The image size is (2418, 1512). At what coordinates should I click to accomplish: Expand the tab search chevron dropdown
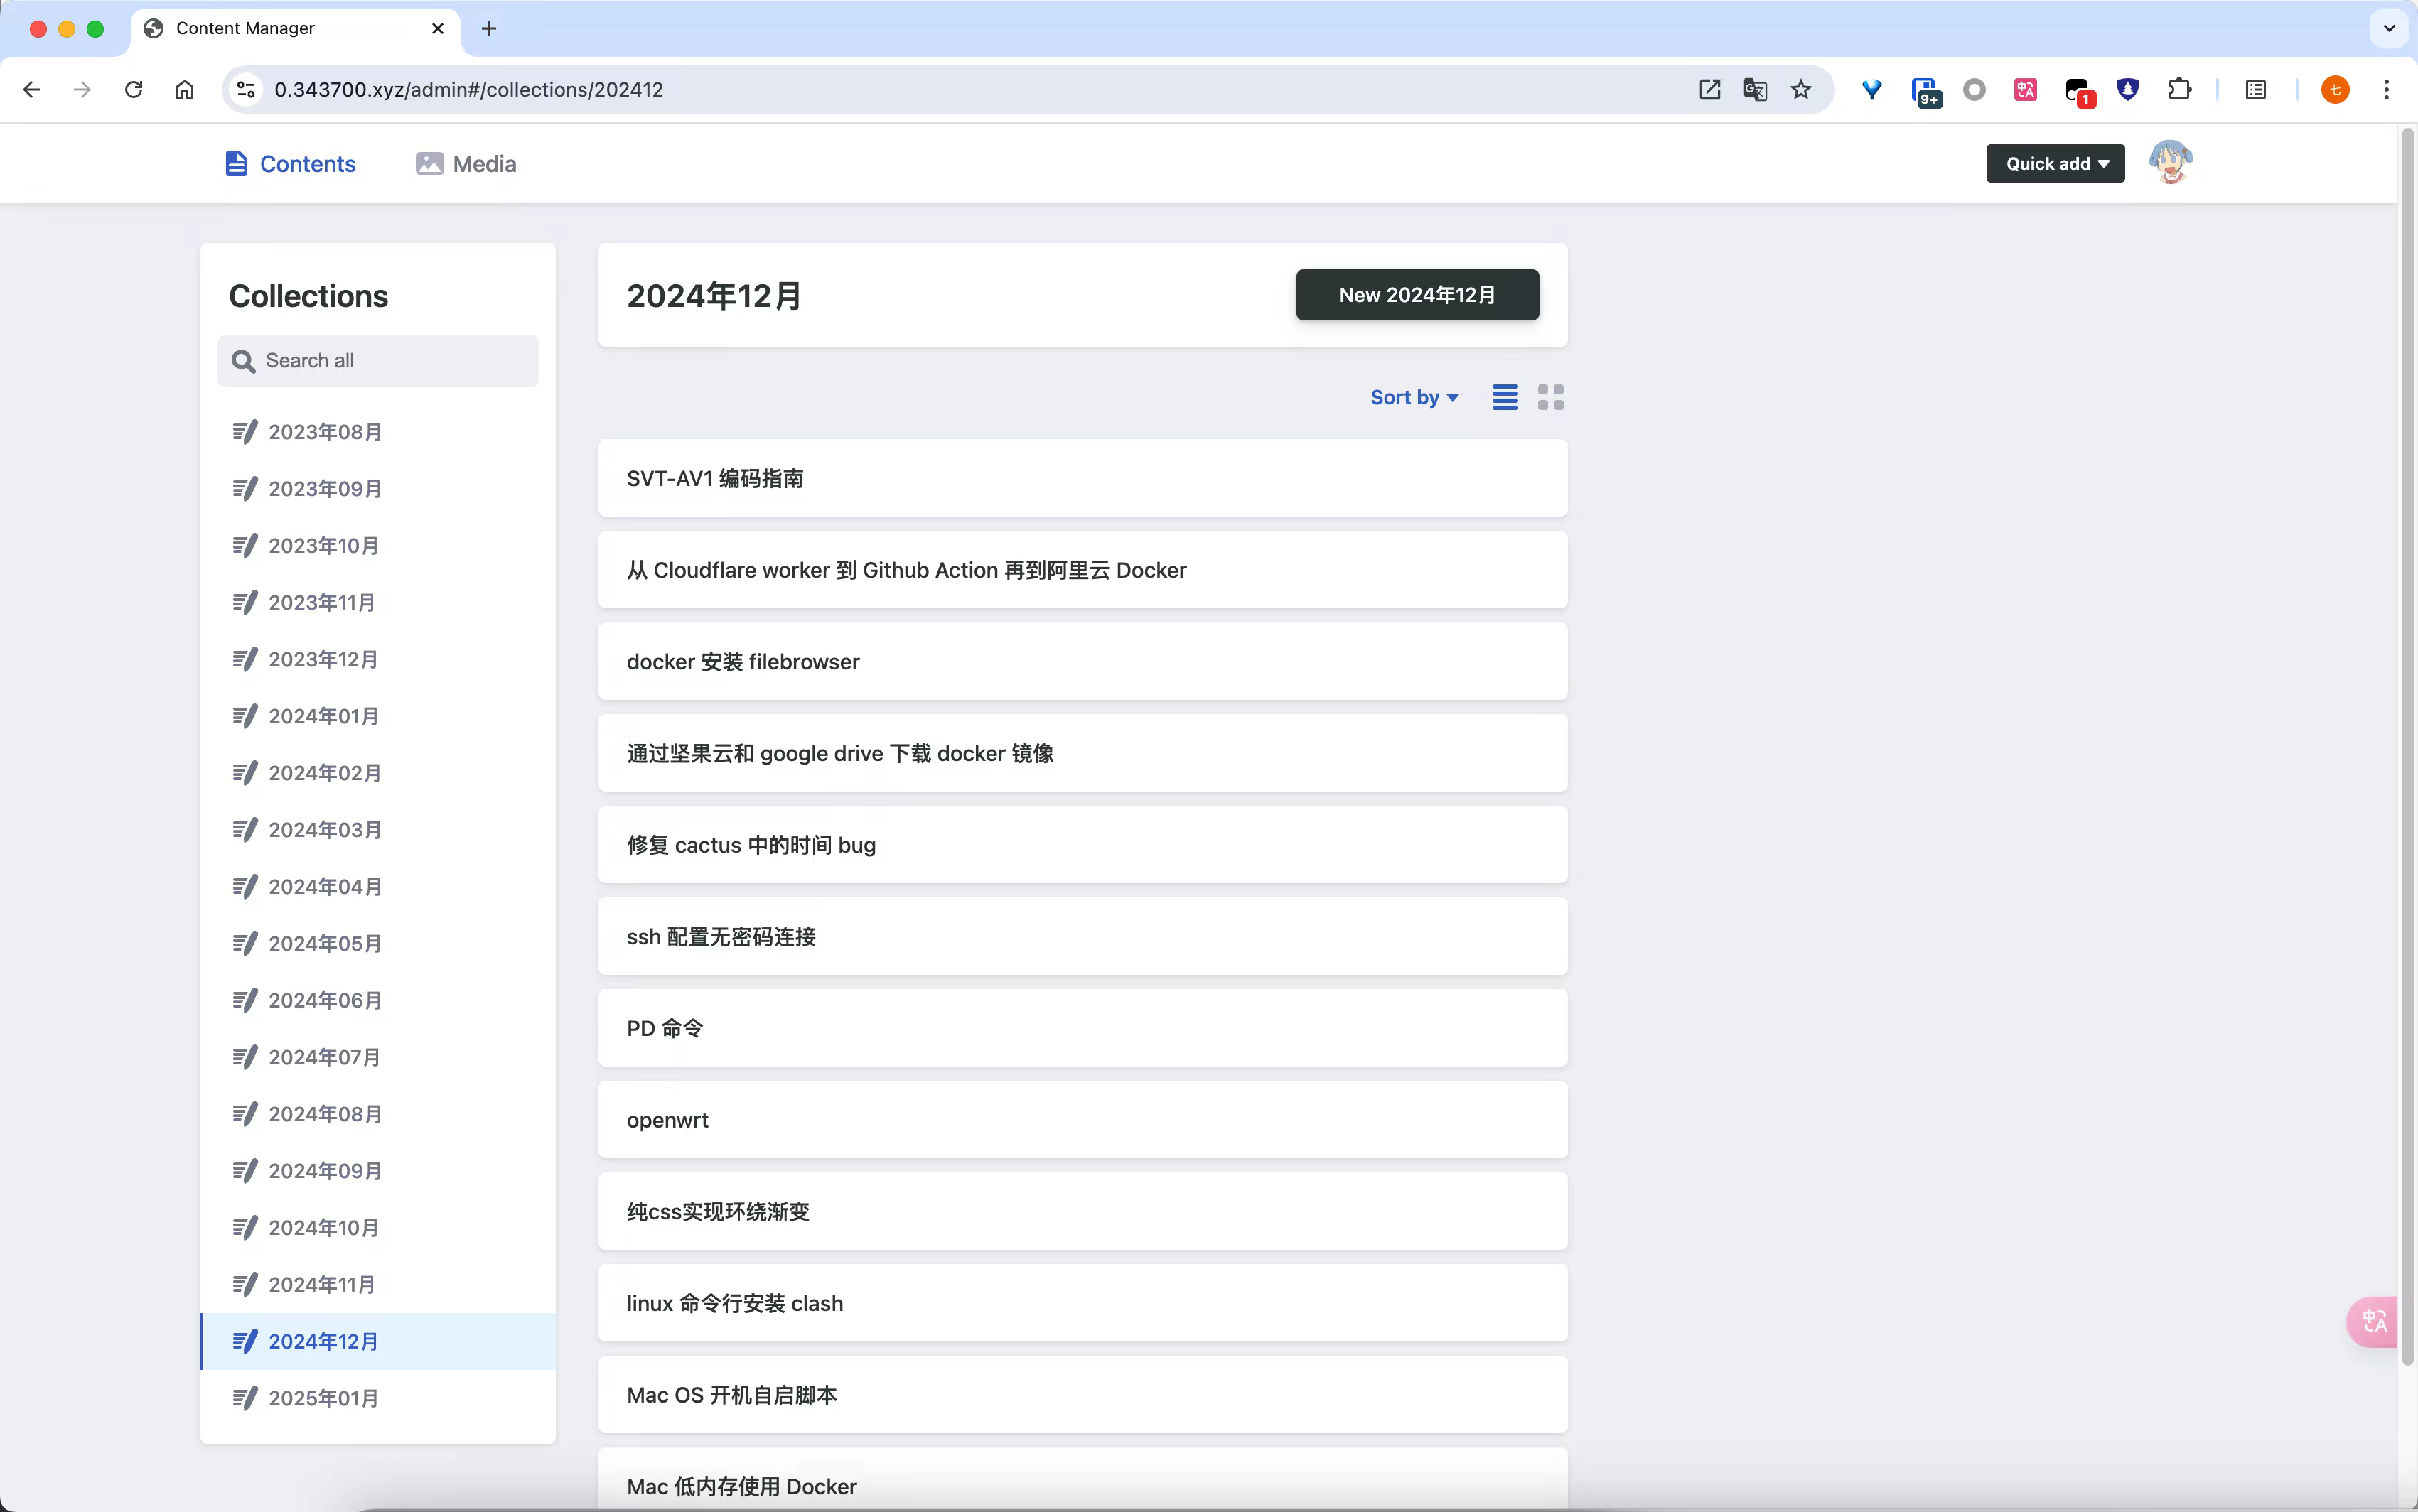tap(2389, 29)
